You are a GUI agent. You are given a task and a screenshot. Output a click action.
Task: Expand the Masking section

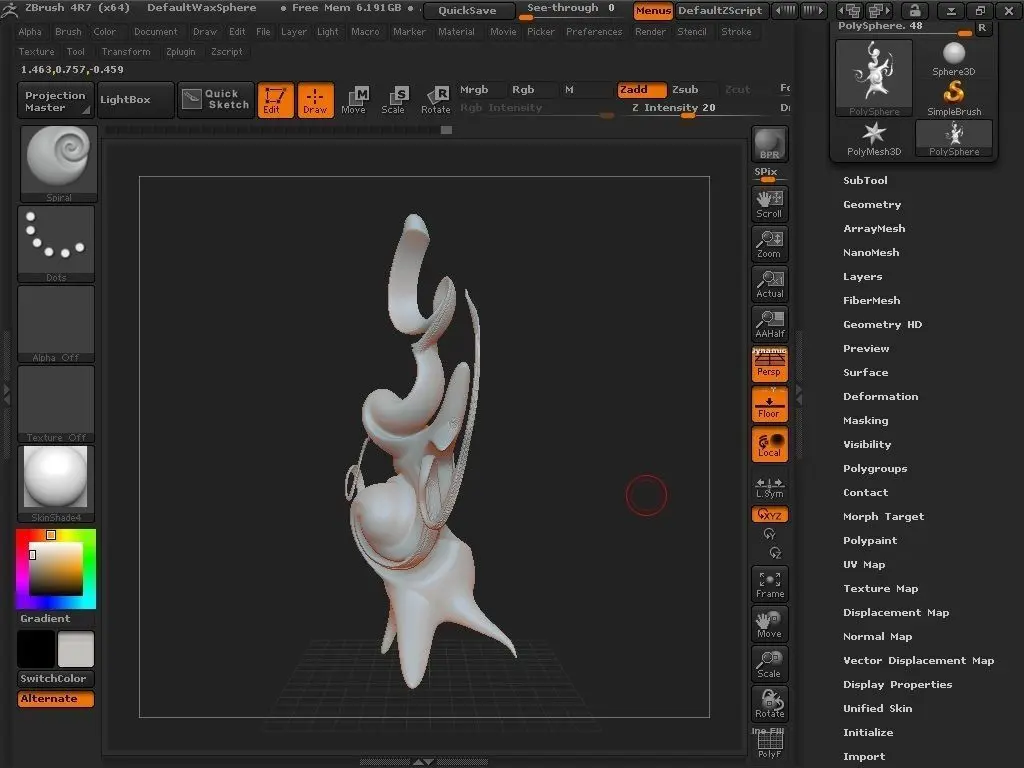[x=865, y=421]
